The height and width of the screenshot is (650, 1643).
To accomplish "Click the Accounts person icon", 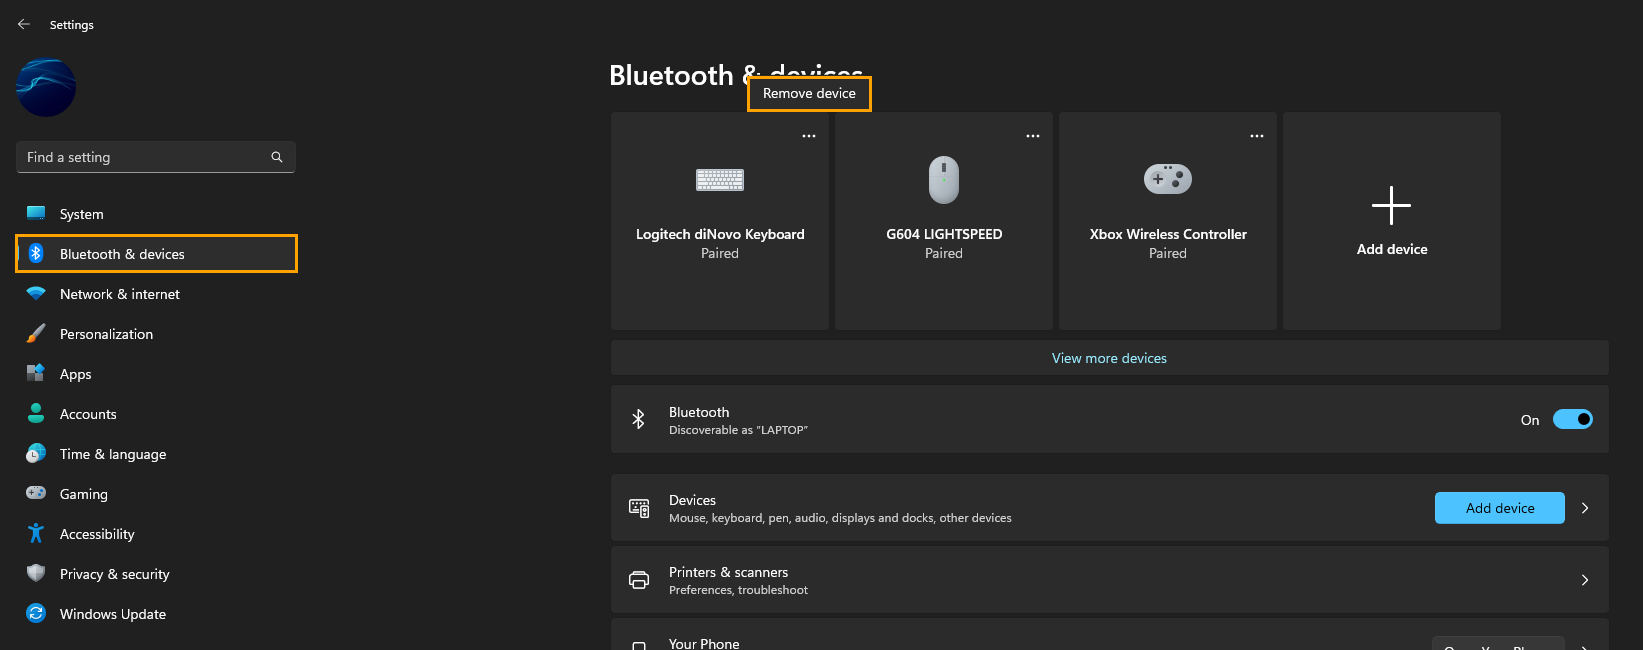I will [x=36, y=413].
